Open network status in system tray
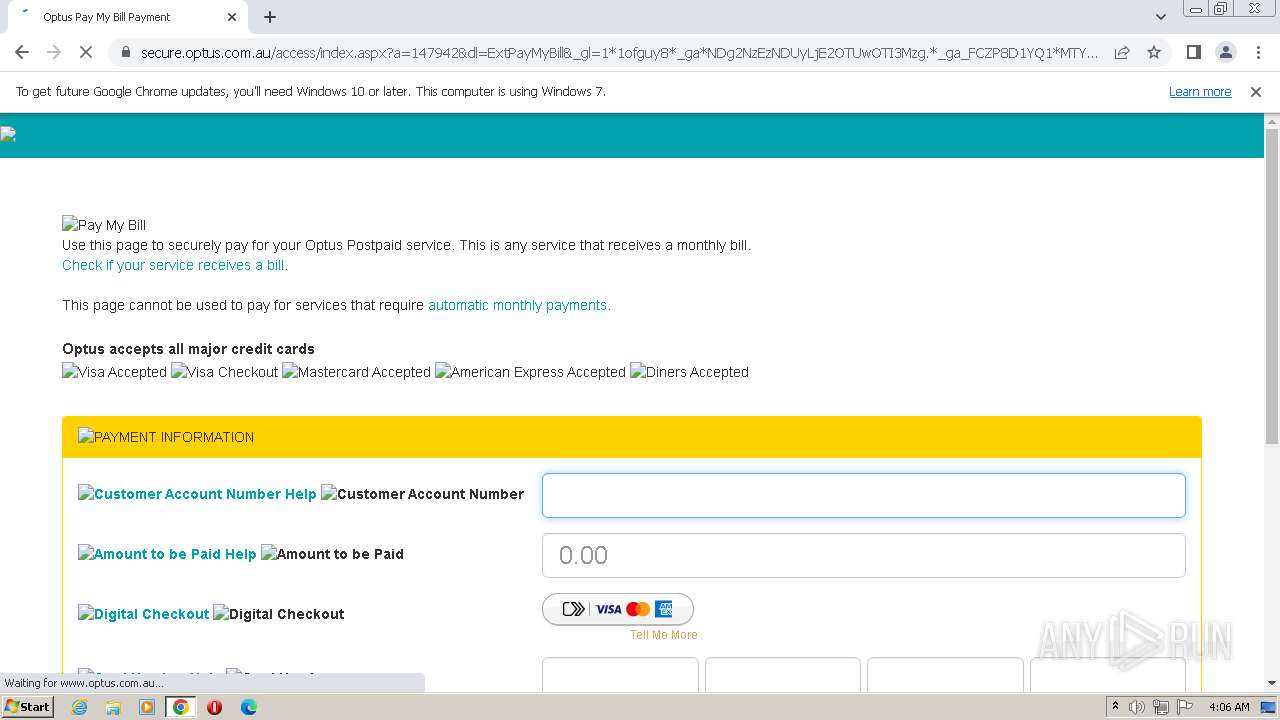This screenshot has height=720, width=1280. point(1160,707)
